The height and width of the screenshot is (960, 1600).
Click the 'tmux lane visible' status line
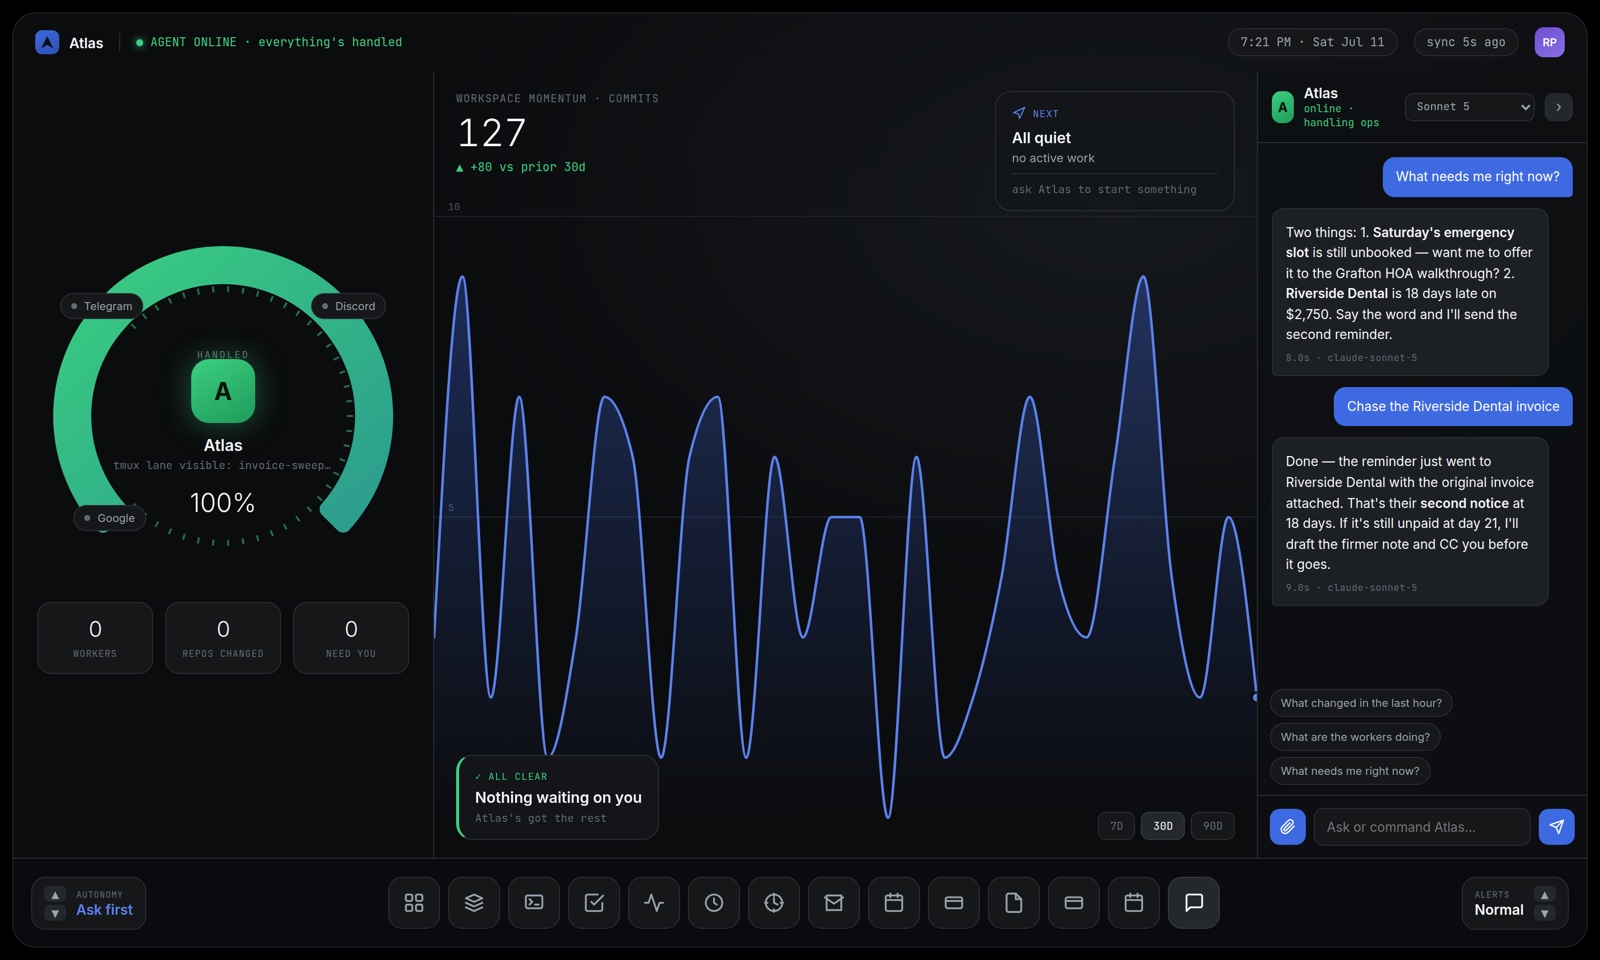point(222,465)
